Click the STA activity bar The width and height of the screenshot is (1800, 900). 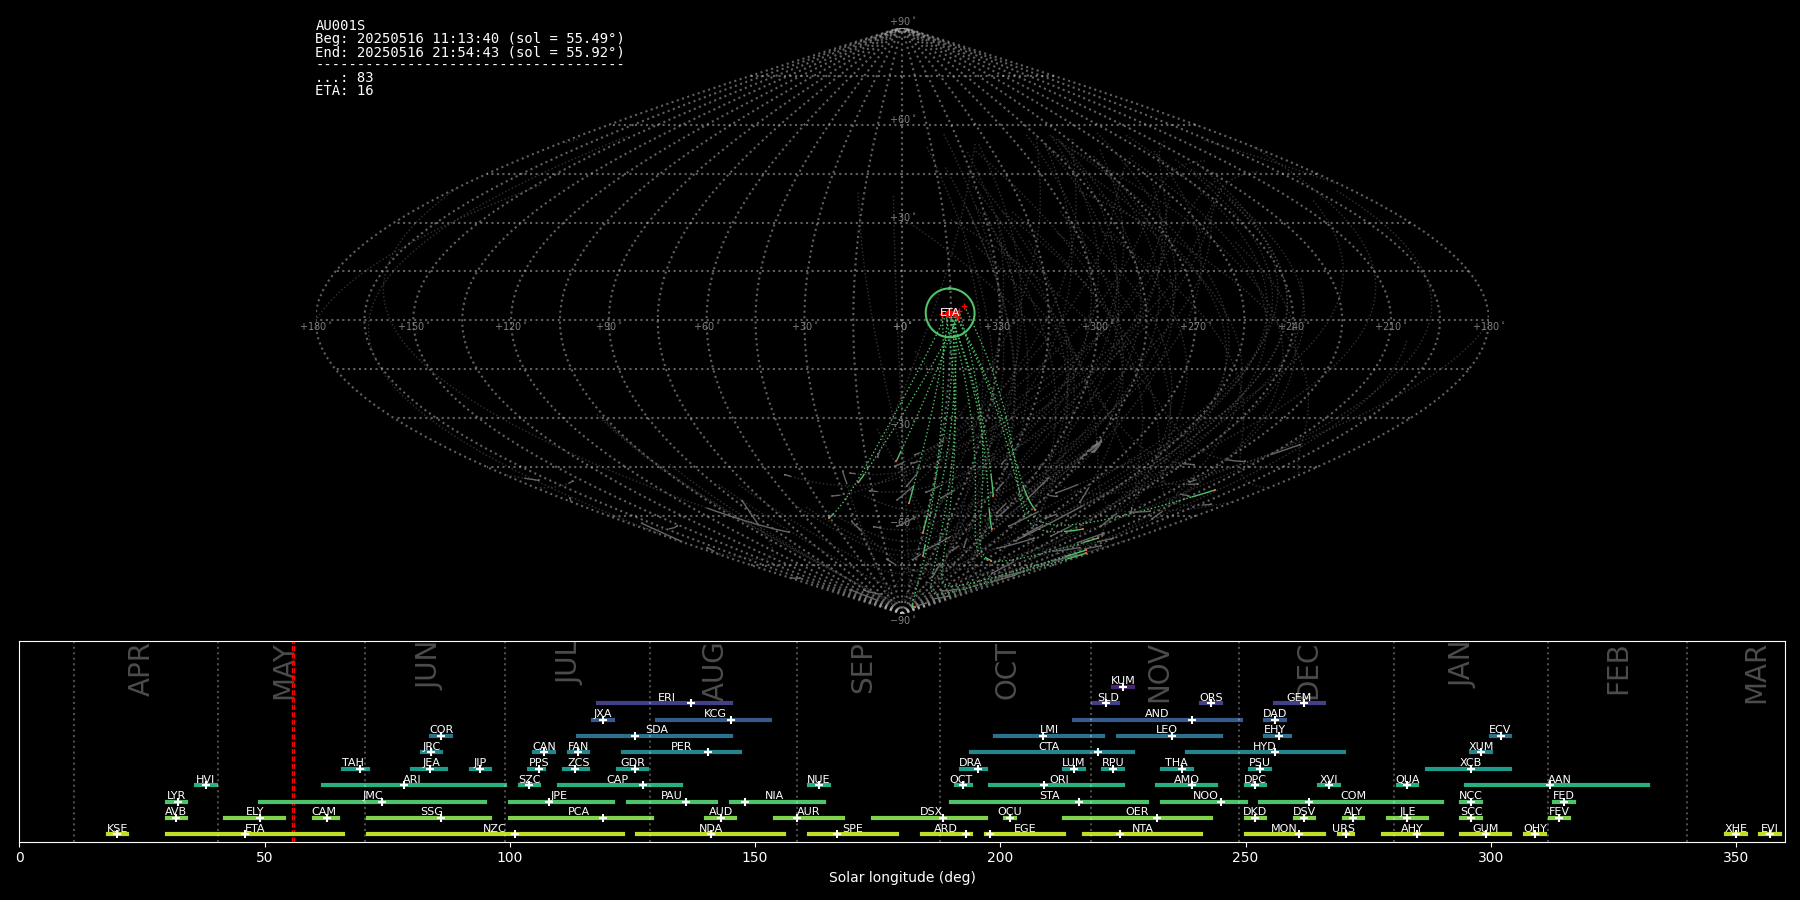(1049, 801)
